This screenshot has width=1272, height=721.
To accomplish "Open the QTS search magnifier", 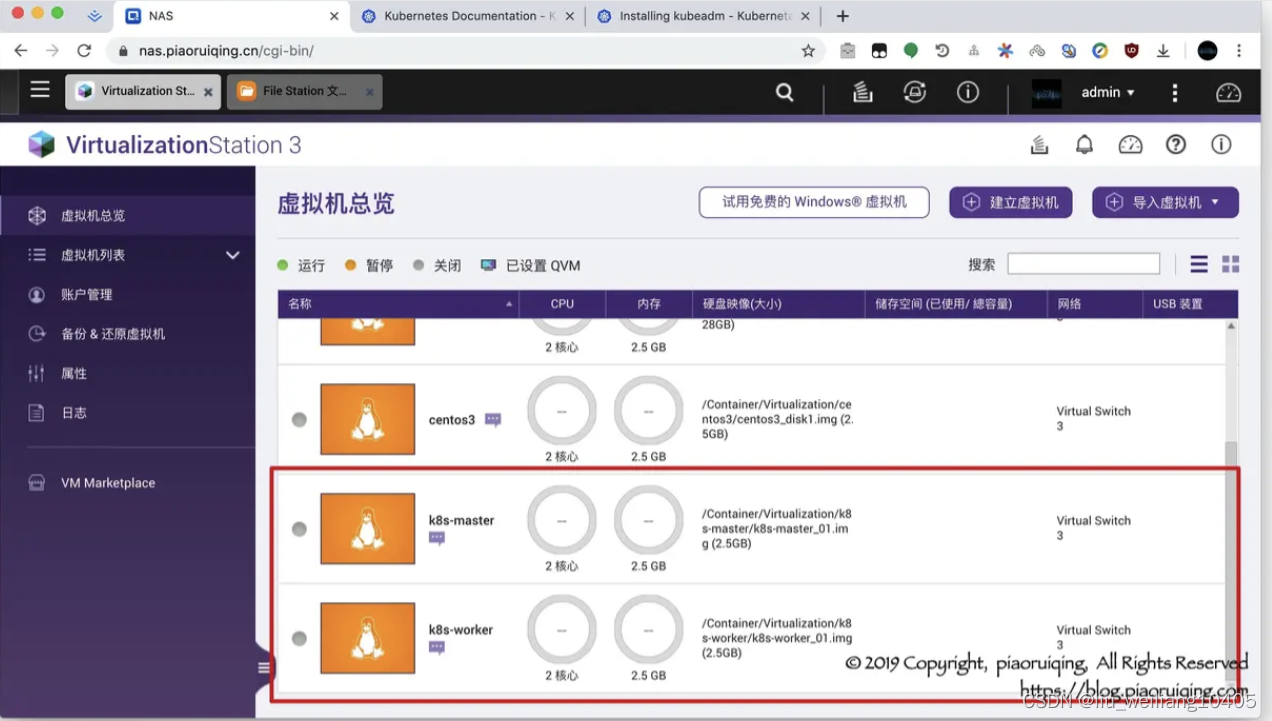I will [x=785, y=92].
